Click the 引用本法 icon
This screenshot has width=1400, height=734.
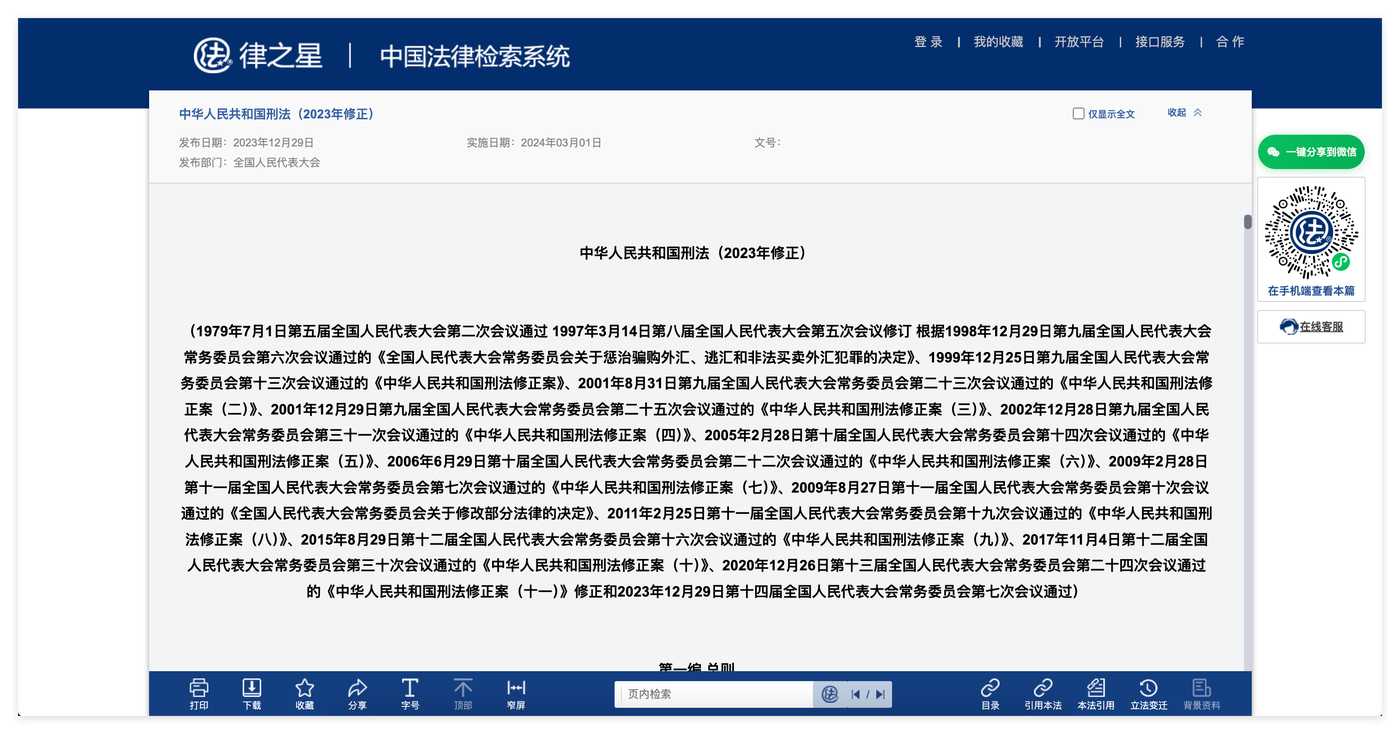pyautogui.click(x=1043, y=688)
